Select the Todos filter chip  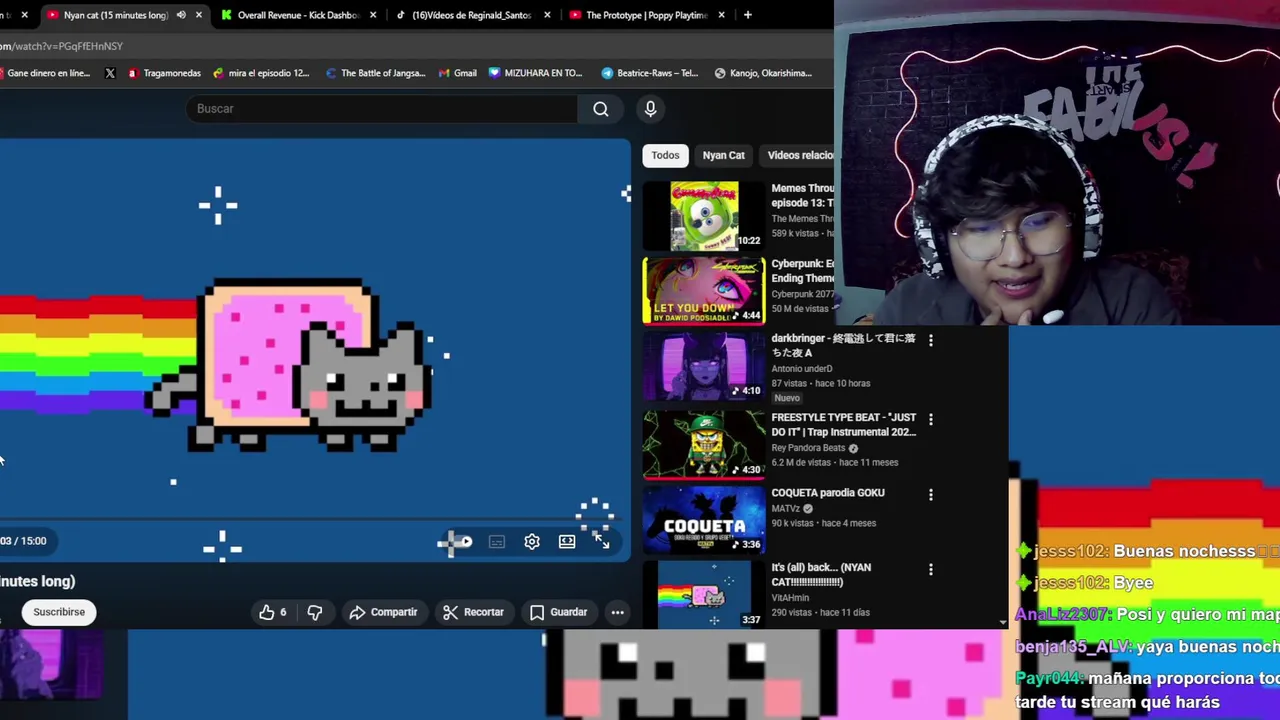click(x=665, y=155)
